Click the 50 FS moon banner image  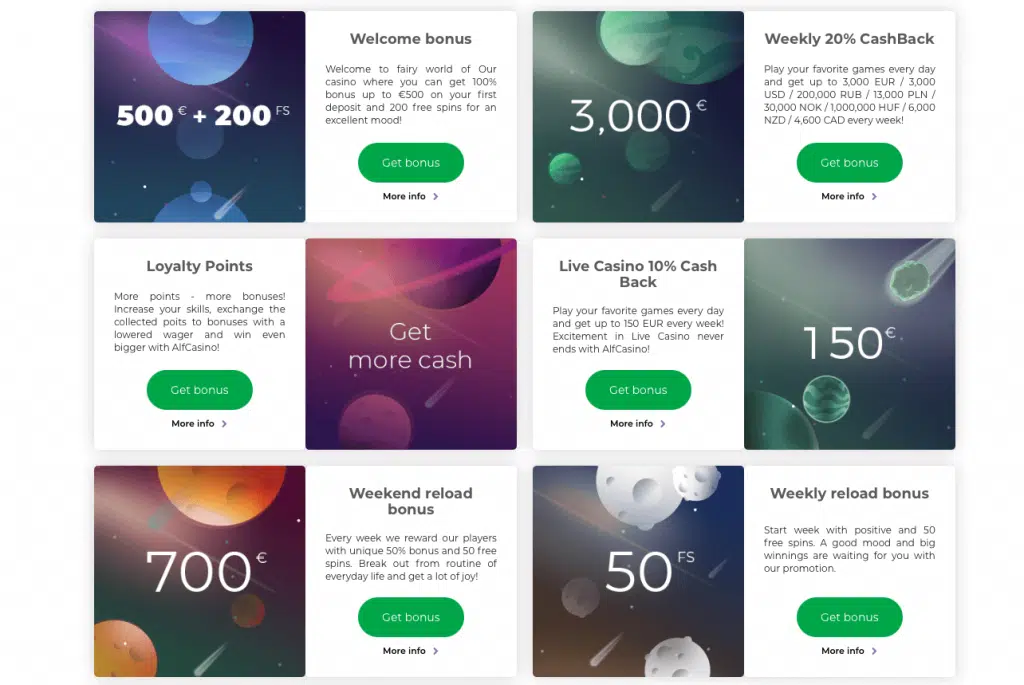tap(638, 571)
